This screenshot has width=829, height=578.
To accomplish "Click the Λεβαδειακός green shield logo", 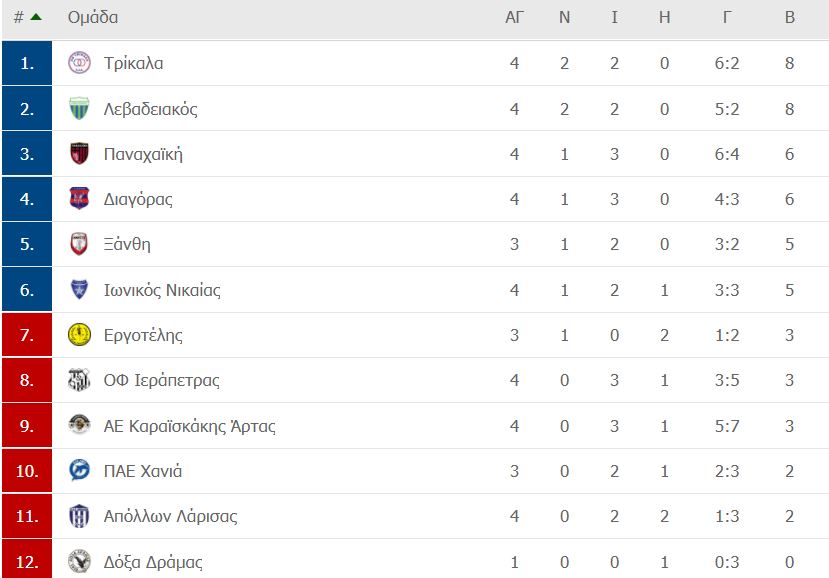I will point(79,108).
